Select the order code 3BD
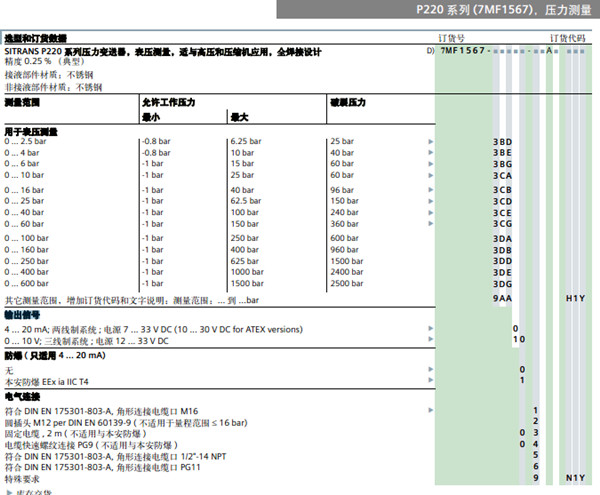This screenshot has height=495, width=600. 502,142
